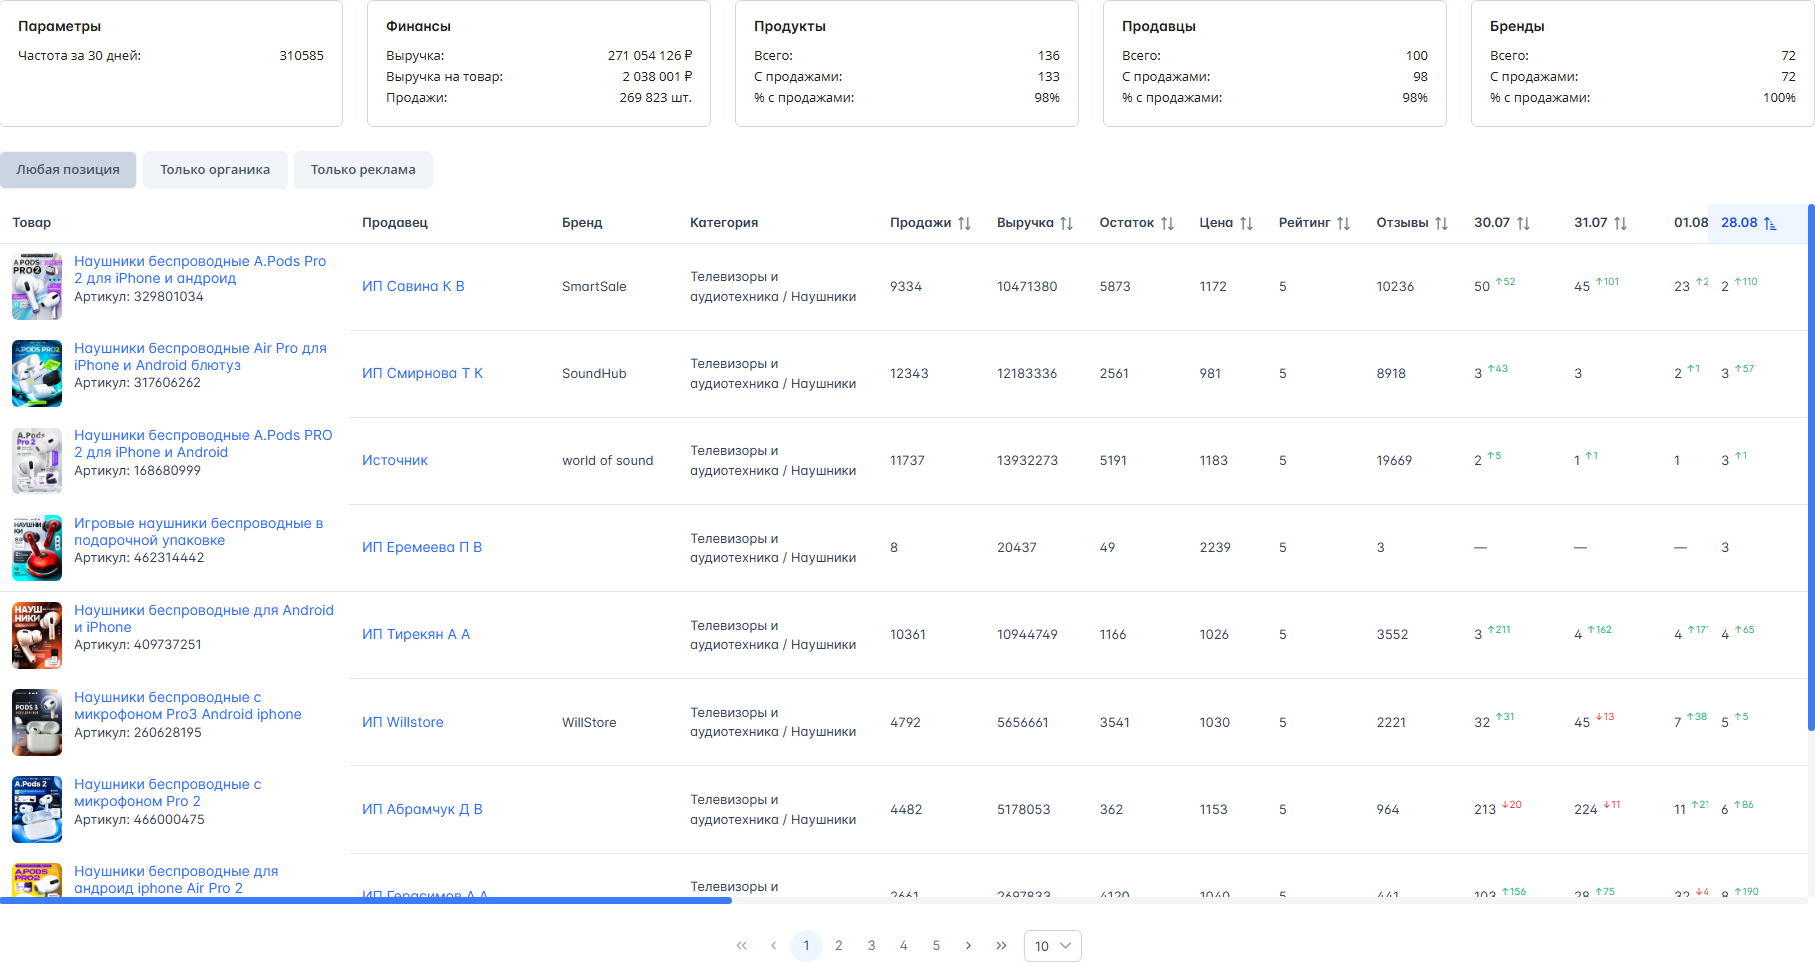Jump to last page double arrow
This screenshot has height=962, width=1815.
click(x=1001, y=946)
